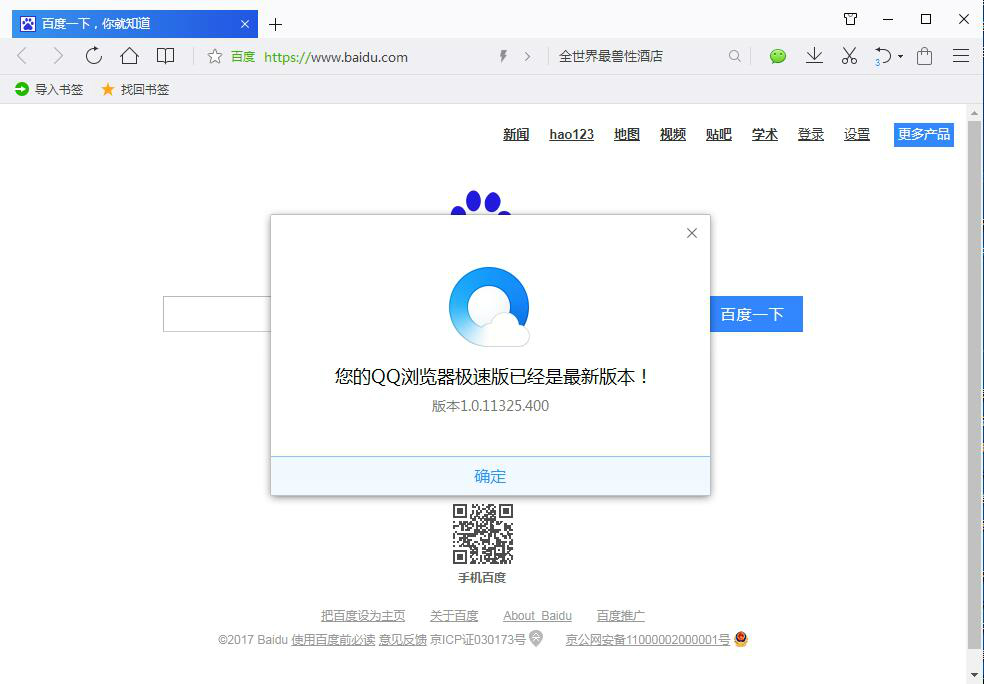Open the WeChat green chat icon
This screenshot has height=684, width=984.
point(778,56)
